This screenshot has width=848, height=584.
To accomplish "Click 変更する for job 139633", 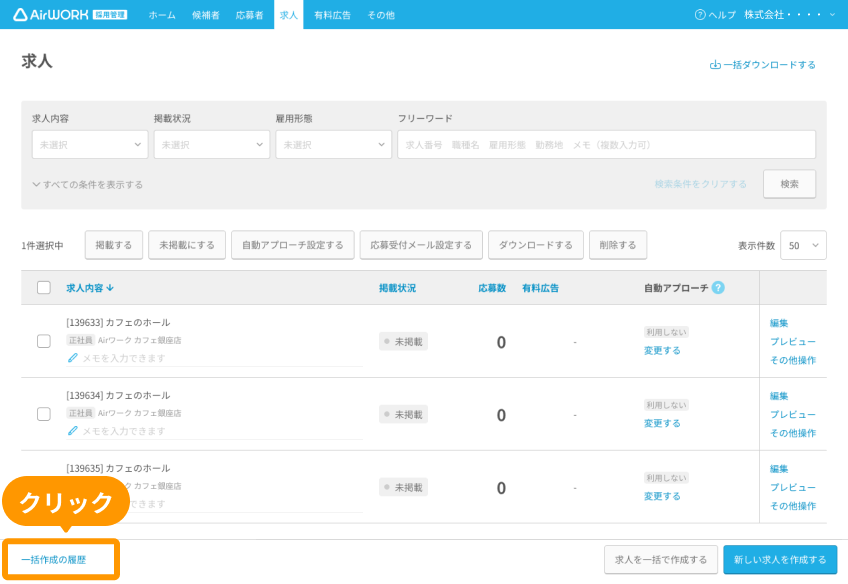I will 662,350.
